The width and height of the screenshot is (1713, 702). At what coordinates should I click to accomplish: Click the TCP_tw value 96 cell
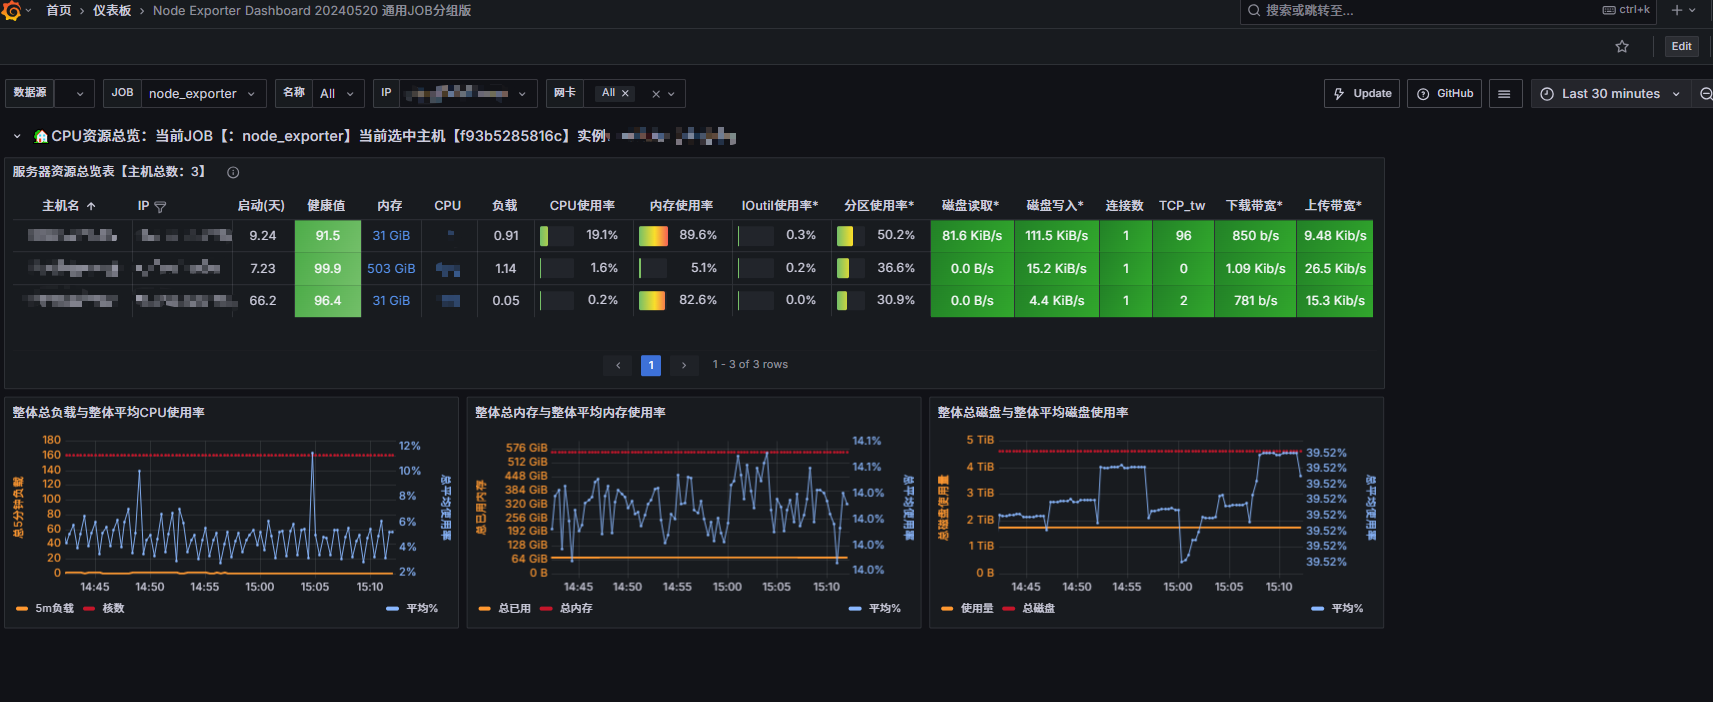click(x=1183, y=236)
